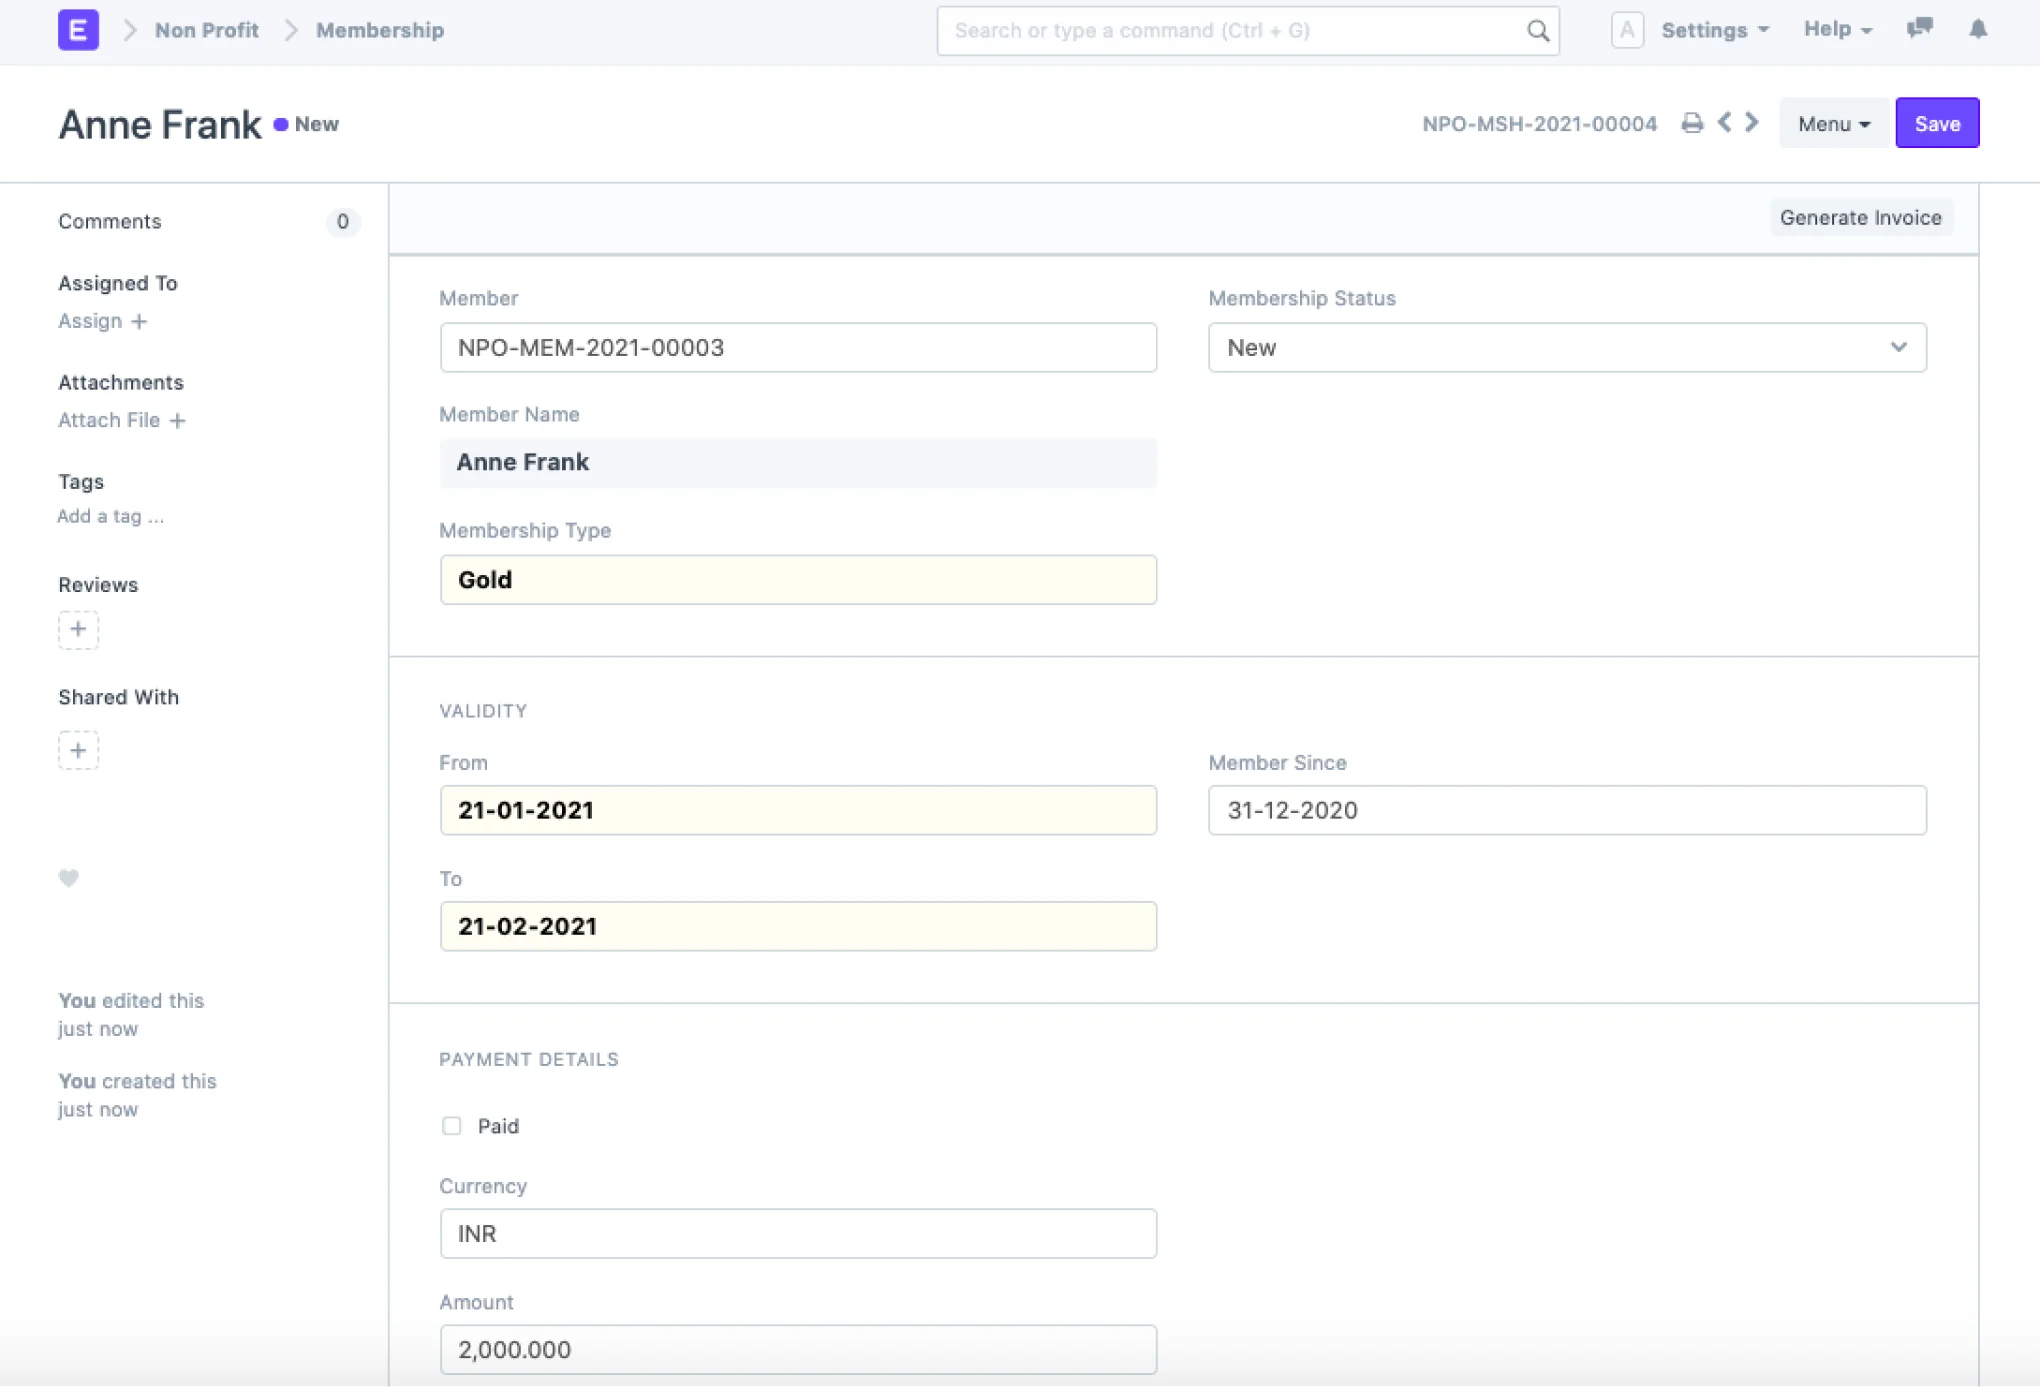2040x1387 pixels.
Task: Go to previous record using left chevron
Action: [1723, 123]
